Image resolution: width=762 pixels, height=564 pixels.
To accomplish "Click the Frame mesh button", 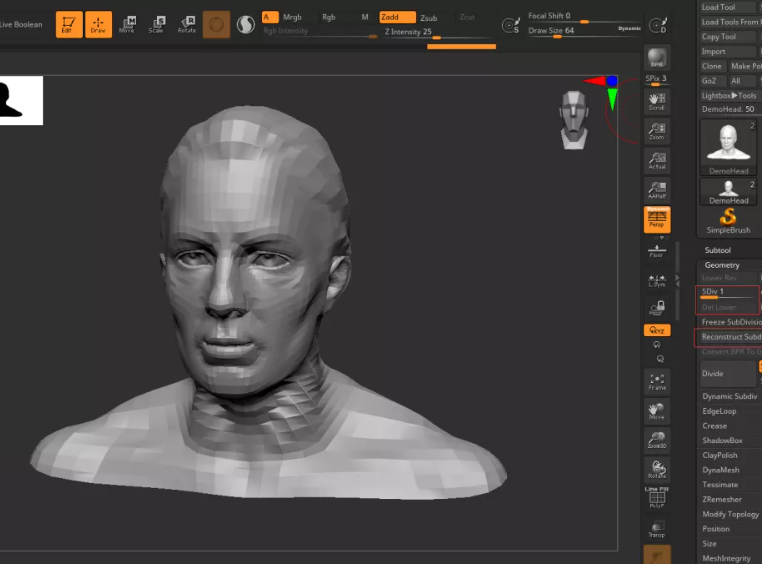I will coord(657,381).
